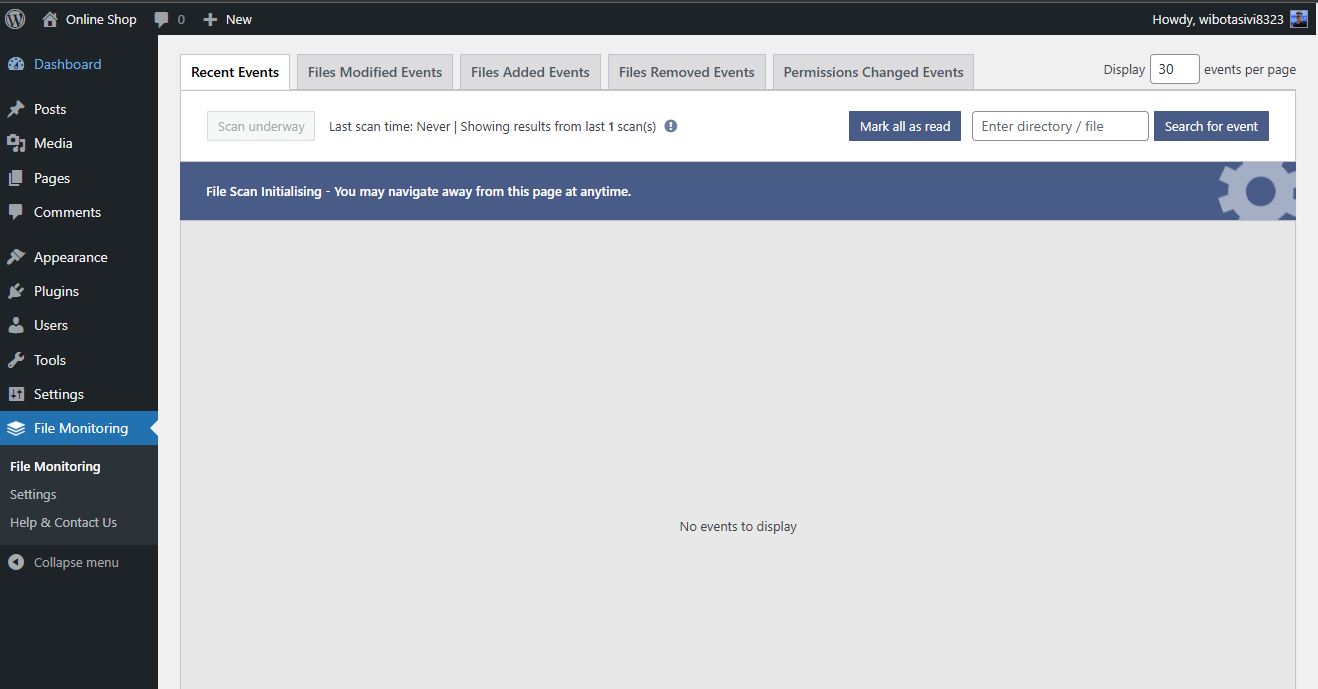
Task: Select the File Monitoring submenu link
Action: [55, 466]
